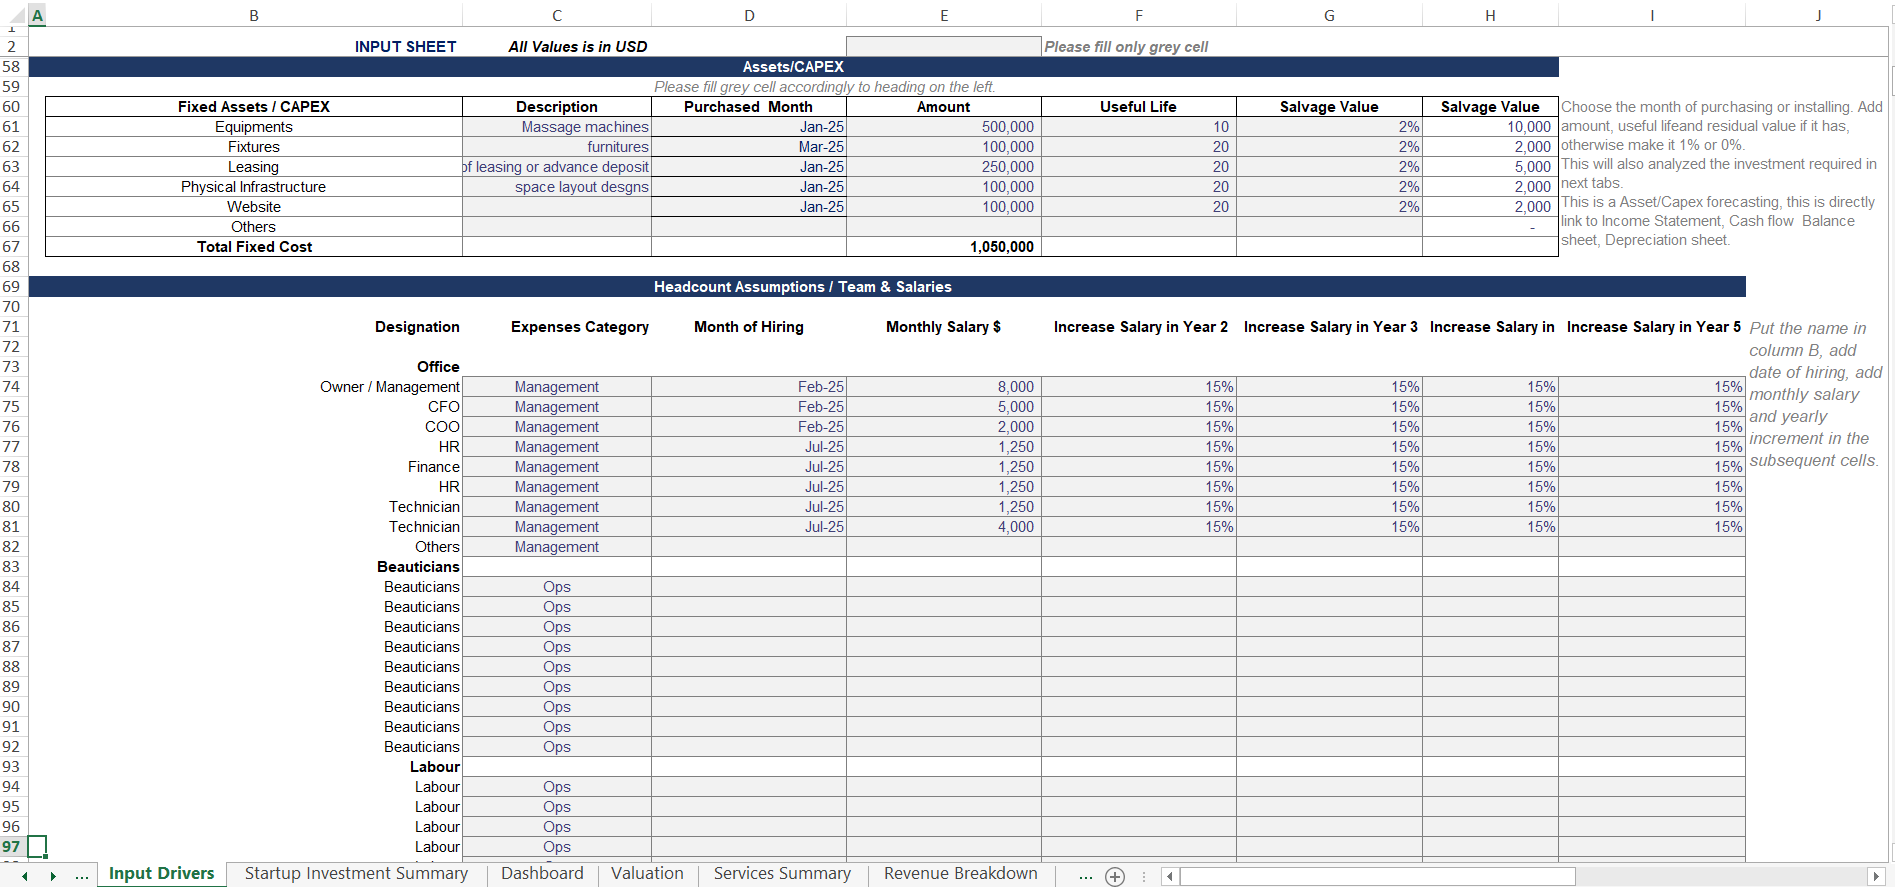Select row 60 header
Screen dimensions: 1895x887
pyautogui.click(x=12, y=107)
